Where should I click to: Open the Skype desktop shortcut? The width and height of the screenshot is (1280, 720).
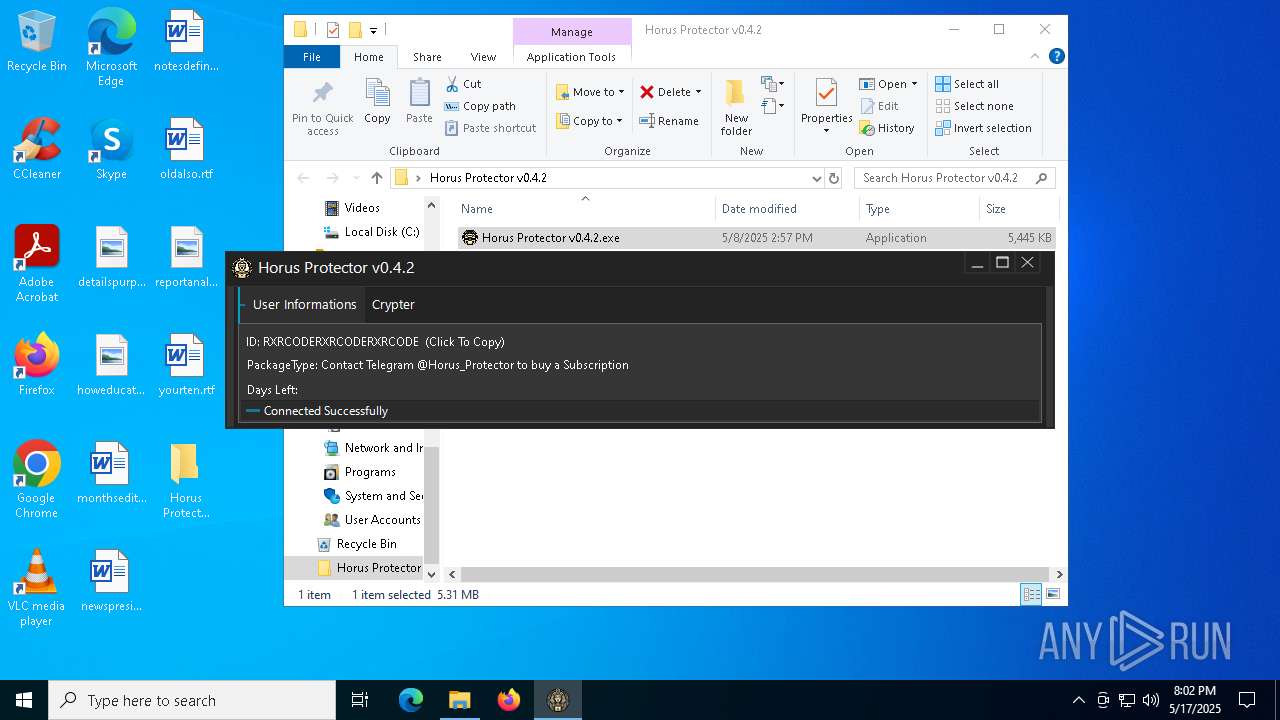(111, 149)
